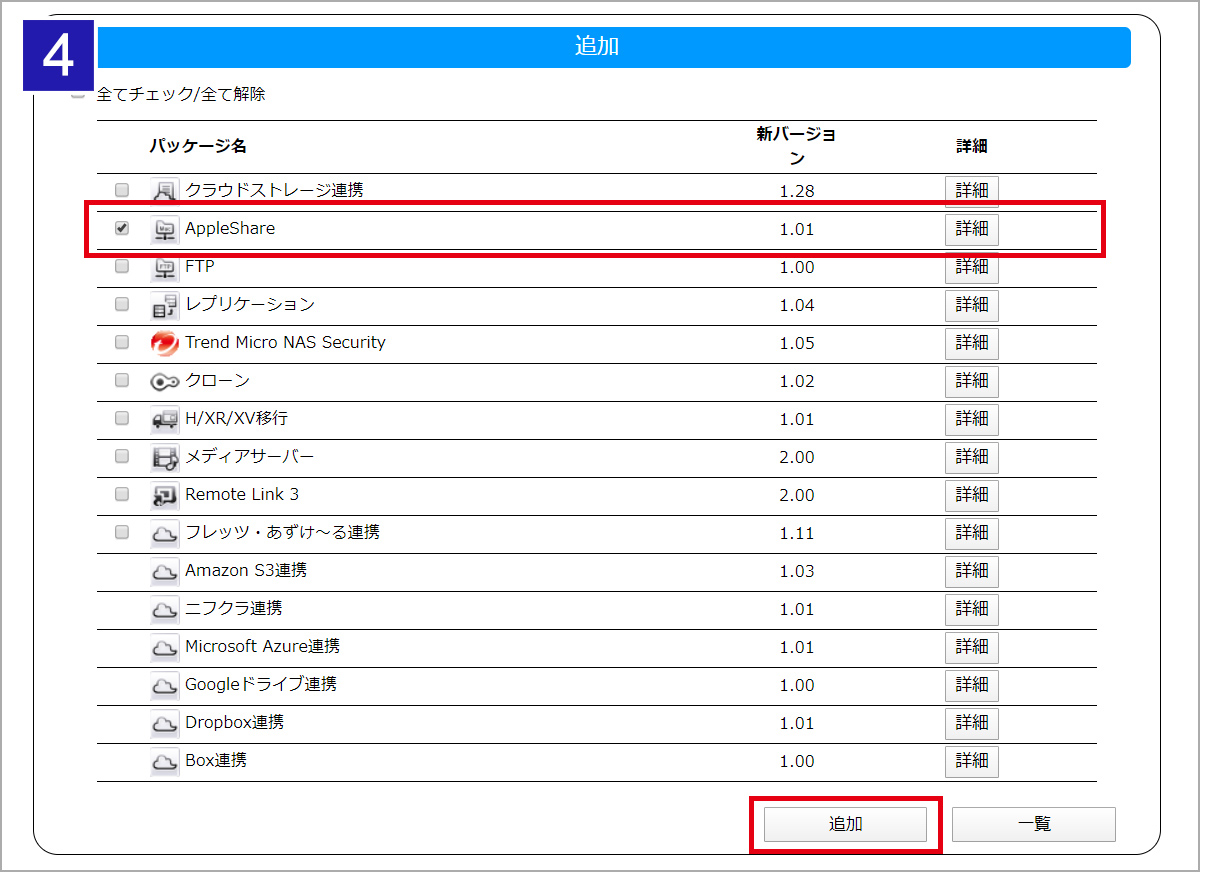1213x872 pixels.
Task: Open 詳細 for Microsoft Azure連携
Action: coord(972,647)
